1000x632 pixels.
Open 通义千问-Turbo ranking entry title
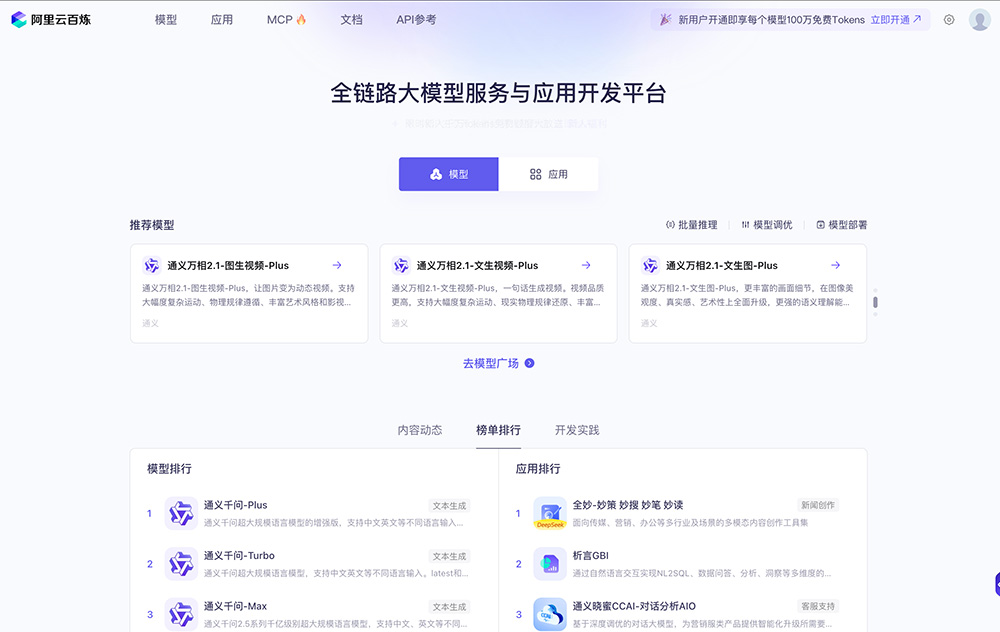[239, 555]
